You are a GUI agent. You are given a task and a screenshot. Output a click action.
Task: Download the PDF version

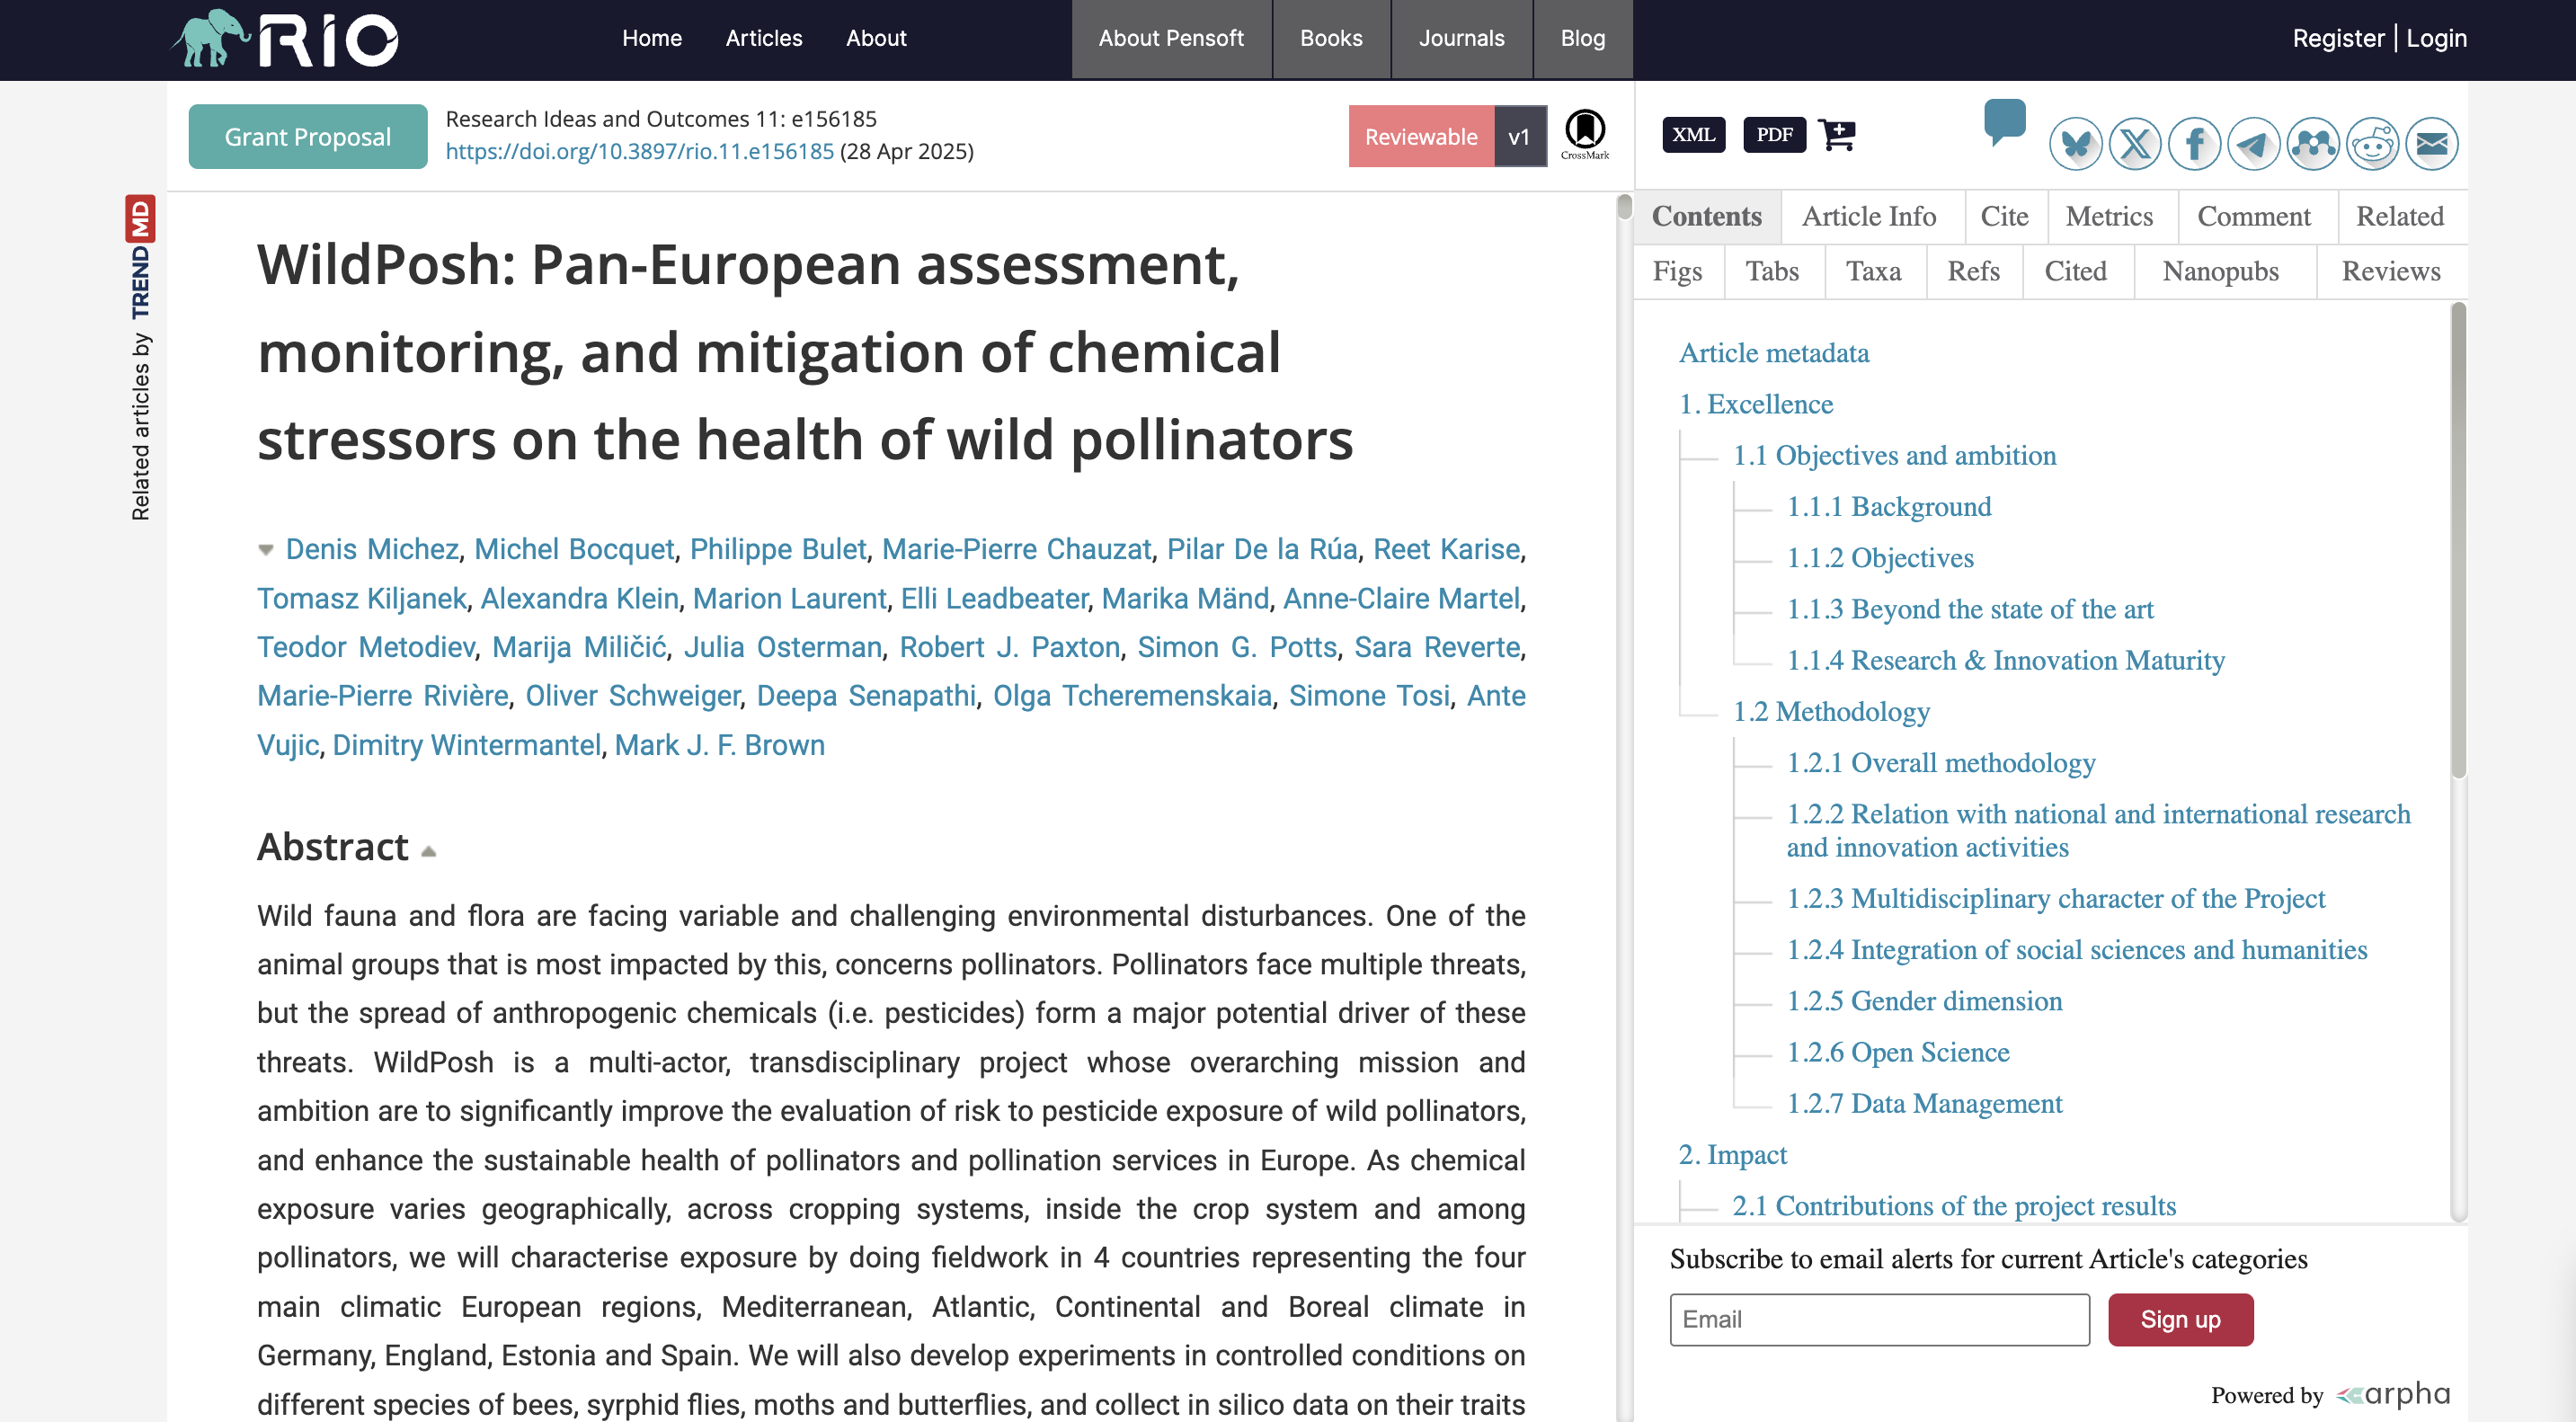(x=1774, y=134)
